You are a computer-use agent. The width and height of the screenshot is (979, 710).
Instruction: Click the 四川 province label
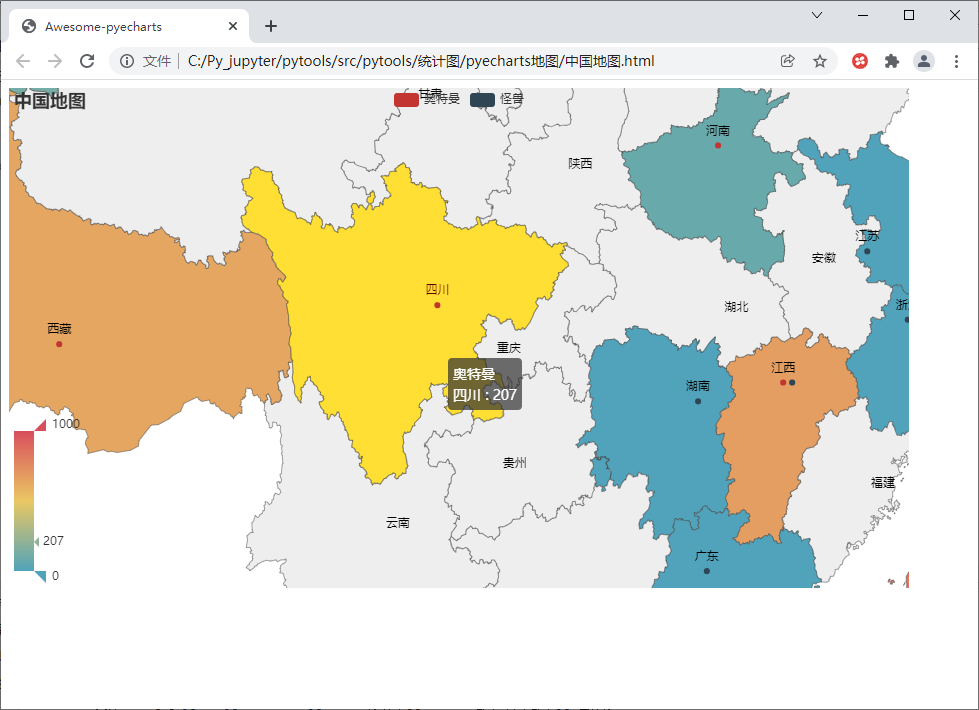coord(437,289)
